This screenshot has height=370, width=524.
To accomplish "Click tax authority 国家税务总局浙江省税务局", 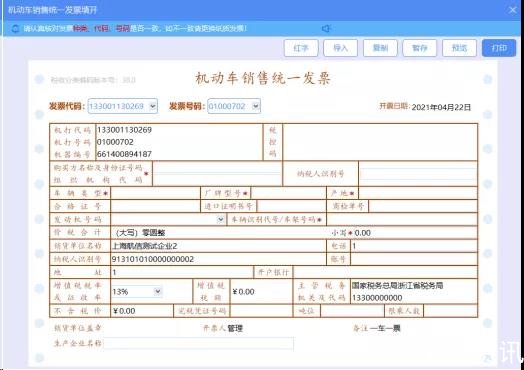I will (398, 286).
